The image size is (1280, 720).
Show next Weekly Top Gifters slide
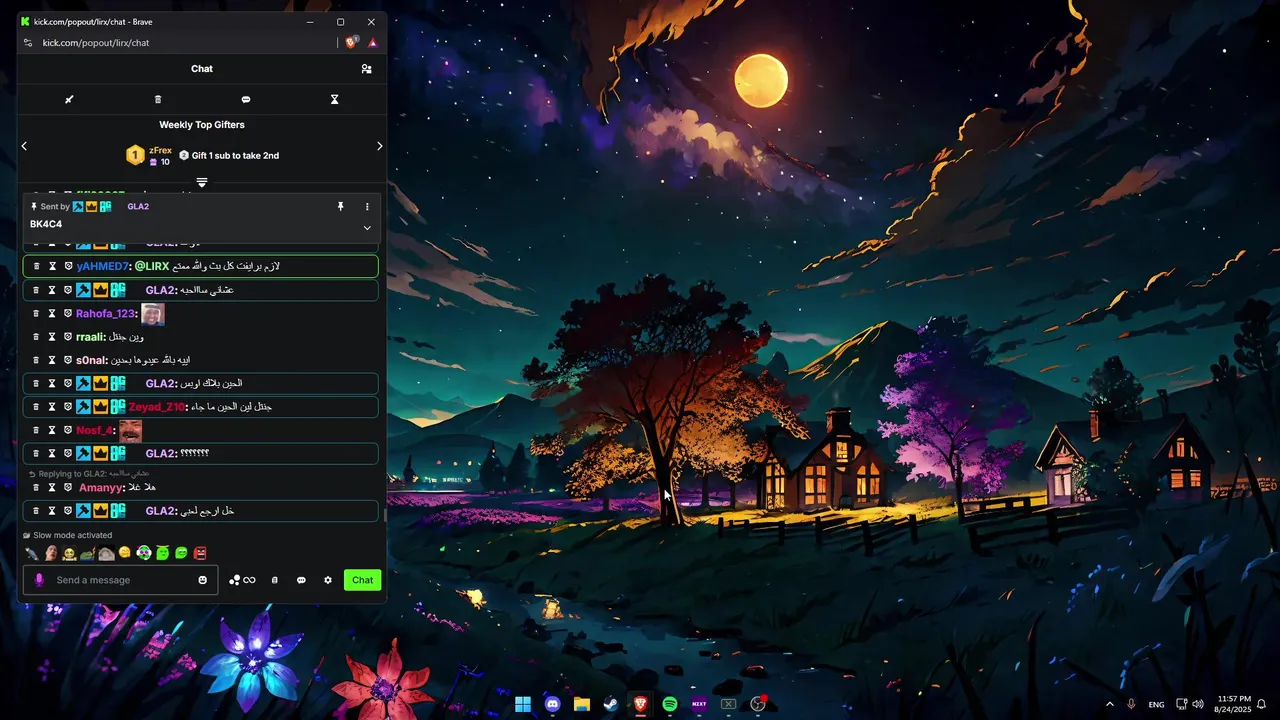(379, 146)
